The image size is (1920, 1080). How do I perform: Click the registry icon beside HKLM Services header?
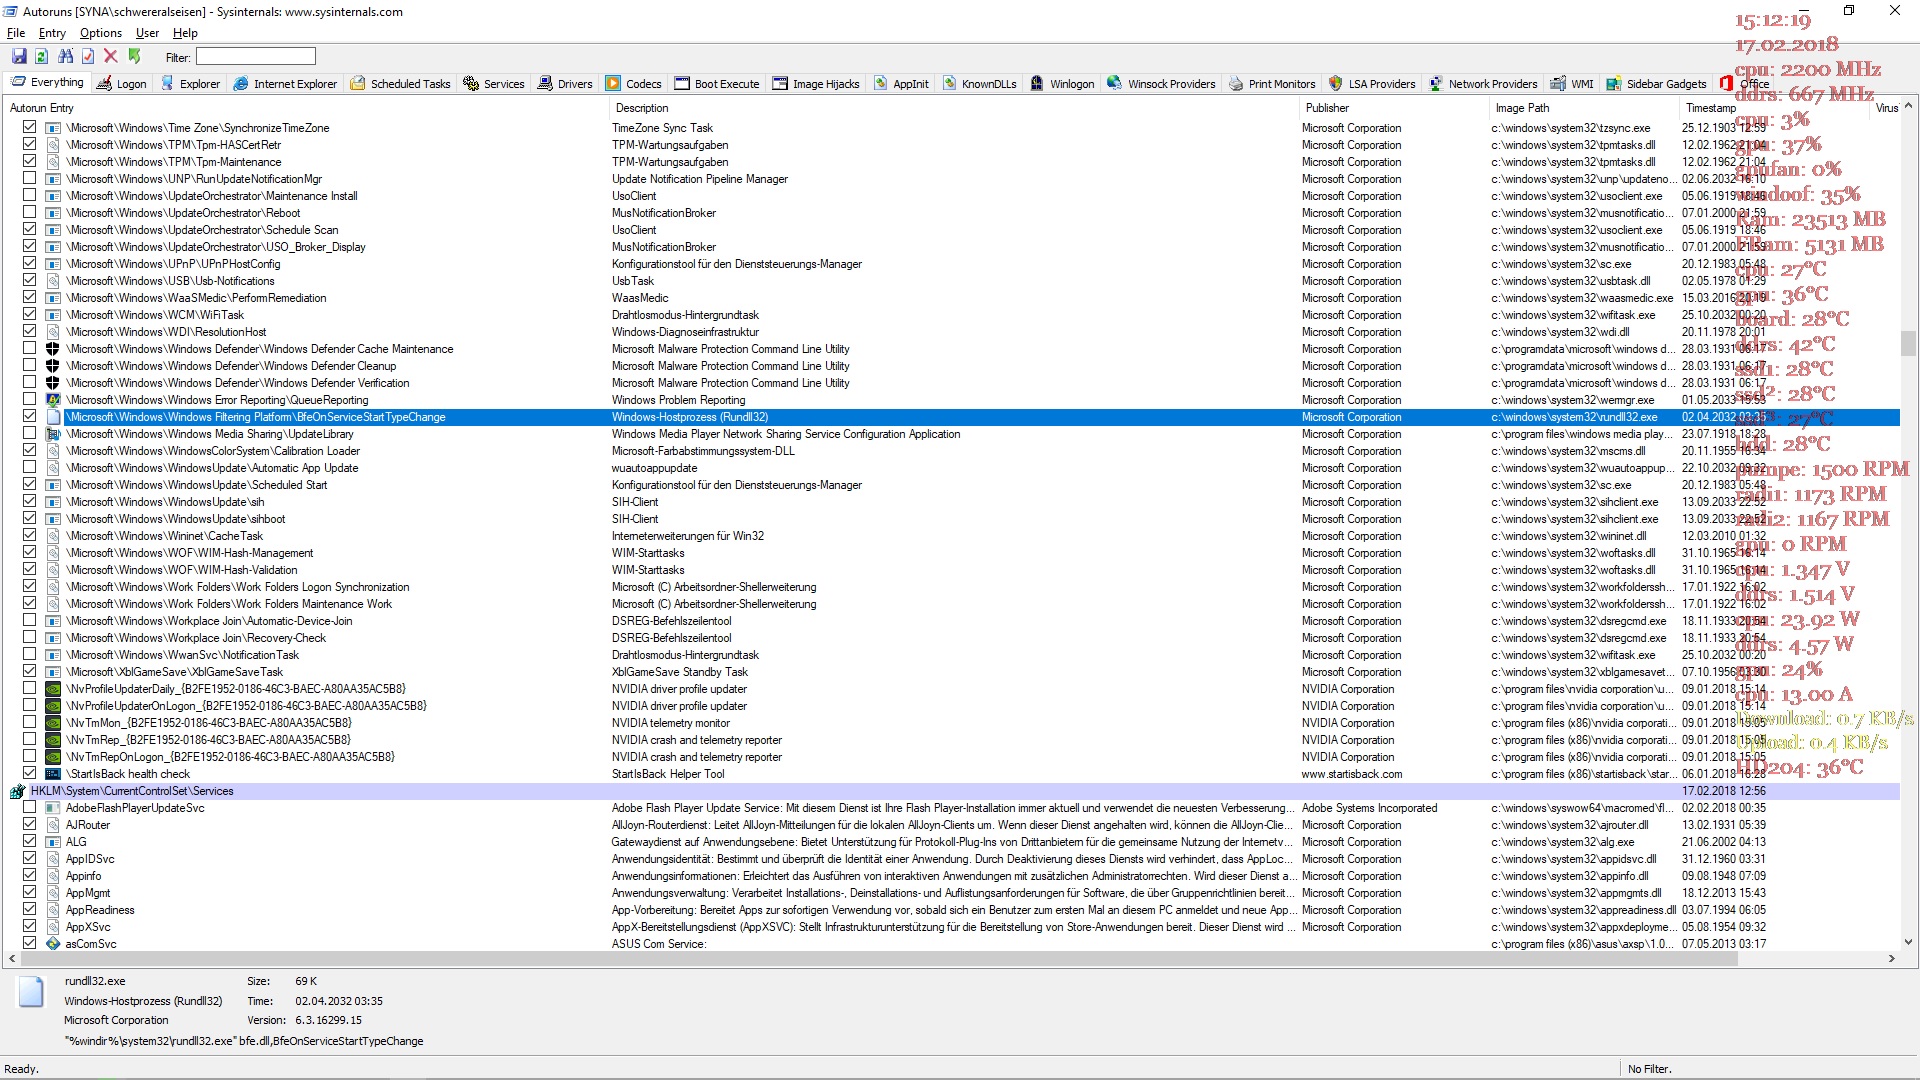click(17, 791)
